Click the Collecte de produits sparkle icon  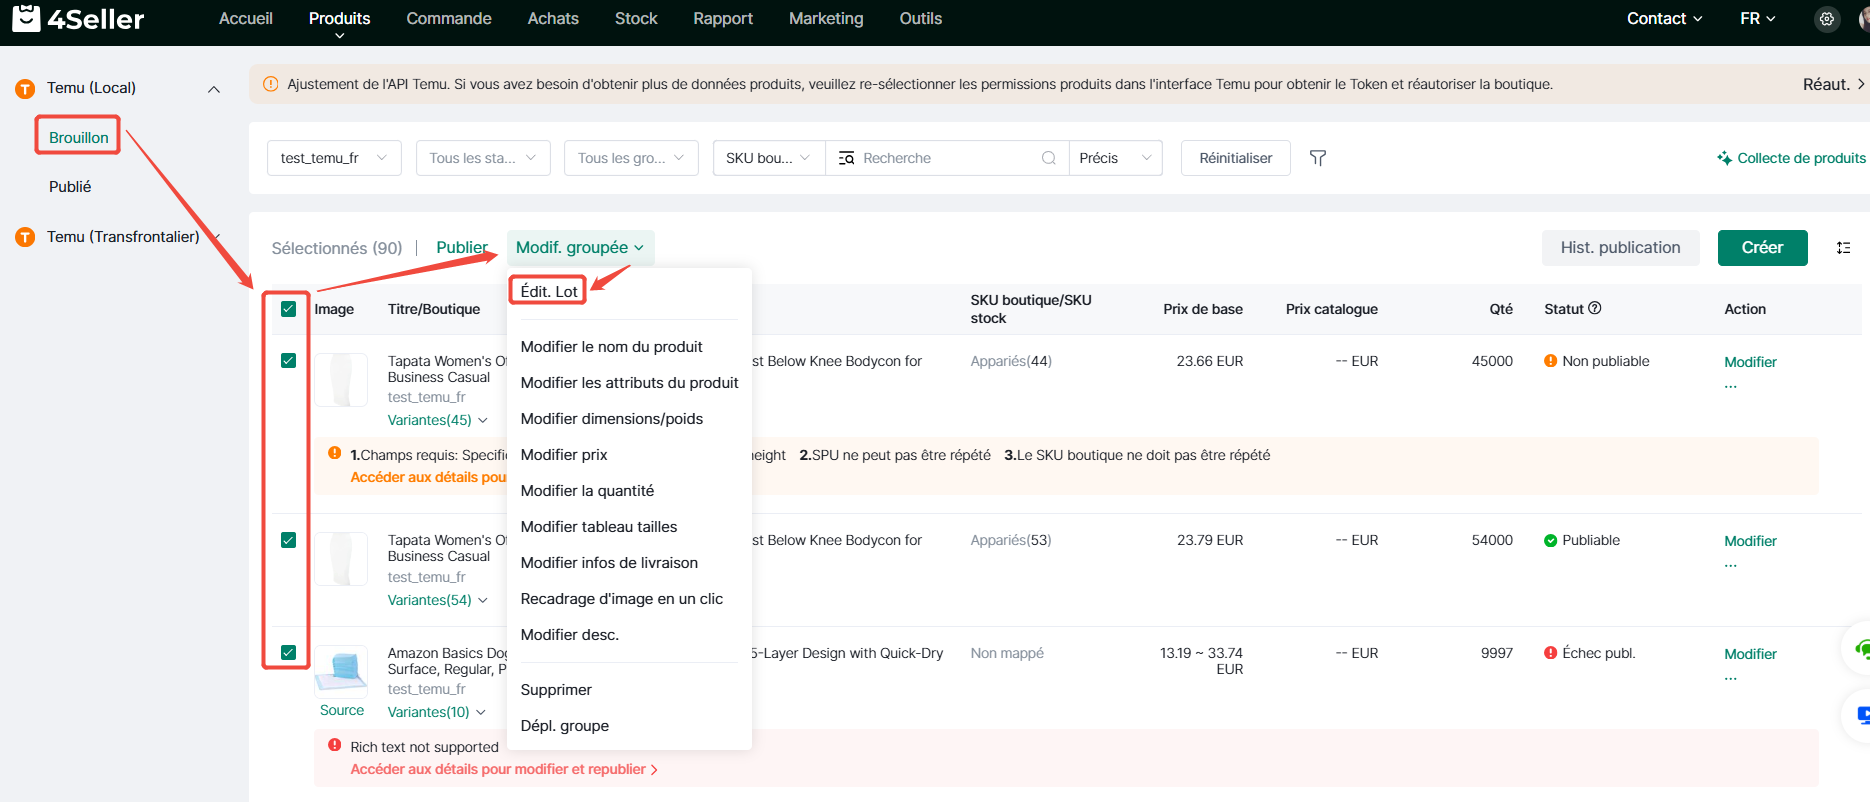(x=1725, y=158)
